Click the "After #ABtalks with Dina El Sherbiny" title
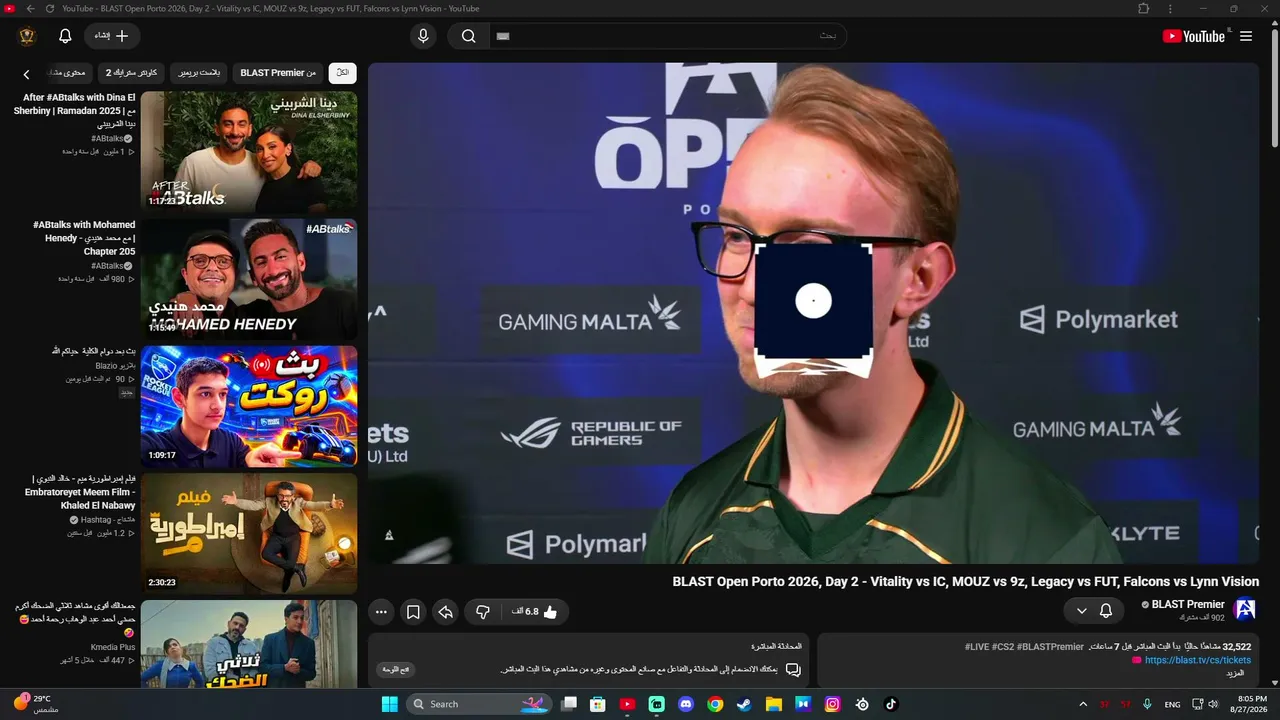The height and width of the screenshot is (720, 1280). 75,111
